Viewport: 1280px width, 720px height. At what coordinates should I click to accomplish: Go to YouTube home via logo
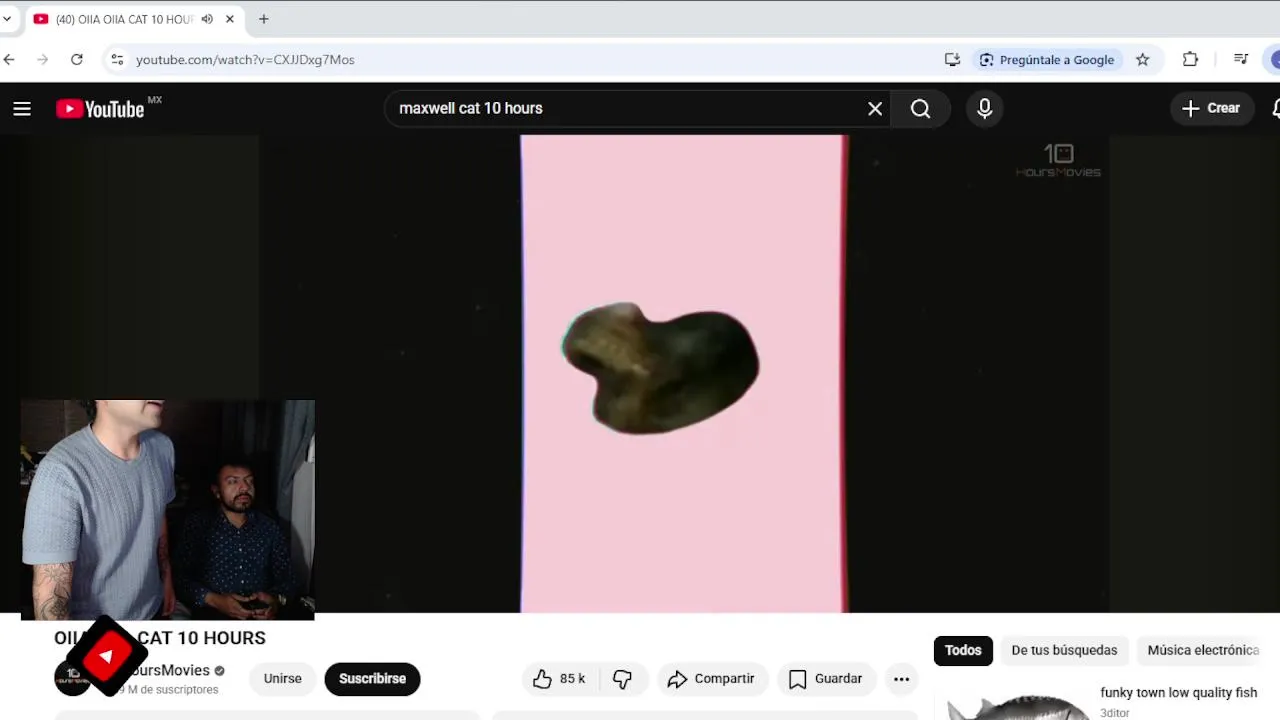[x=100, y=109]
